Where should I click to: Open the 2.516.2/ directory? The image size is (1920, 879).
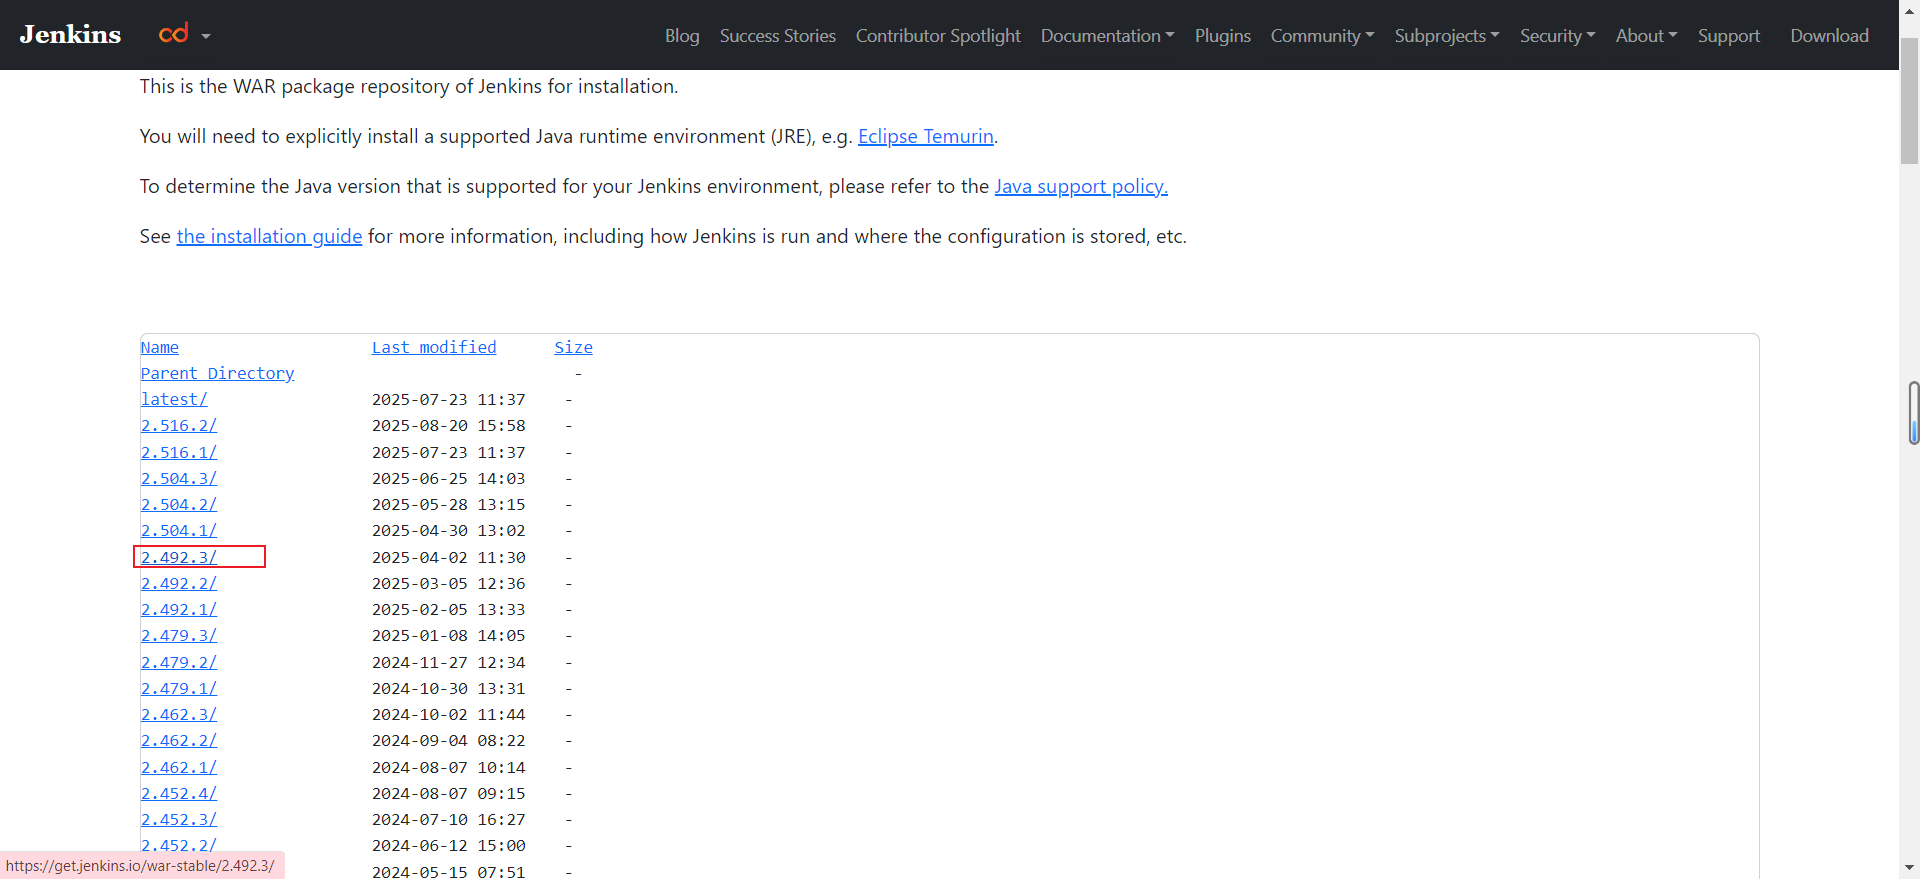coord(179,425)
